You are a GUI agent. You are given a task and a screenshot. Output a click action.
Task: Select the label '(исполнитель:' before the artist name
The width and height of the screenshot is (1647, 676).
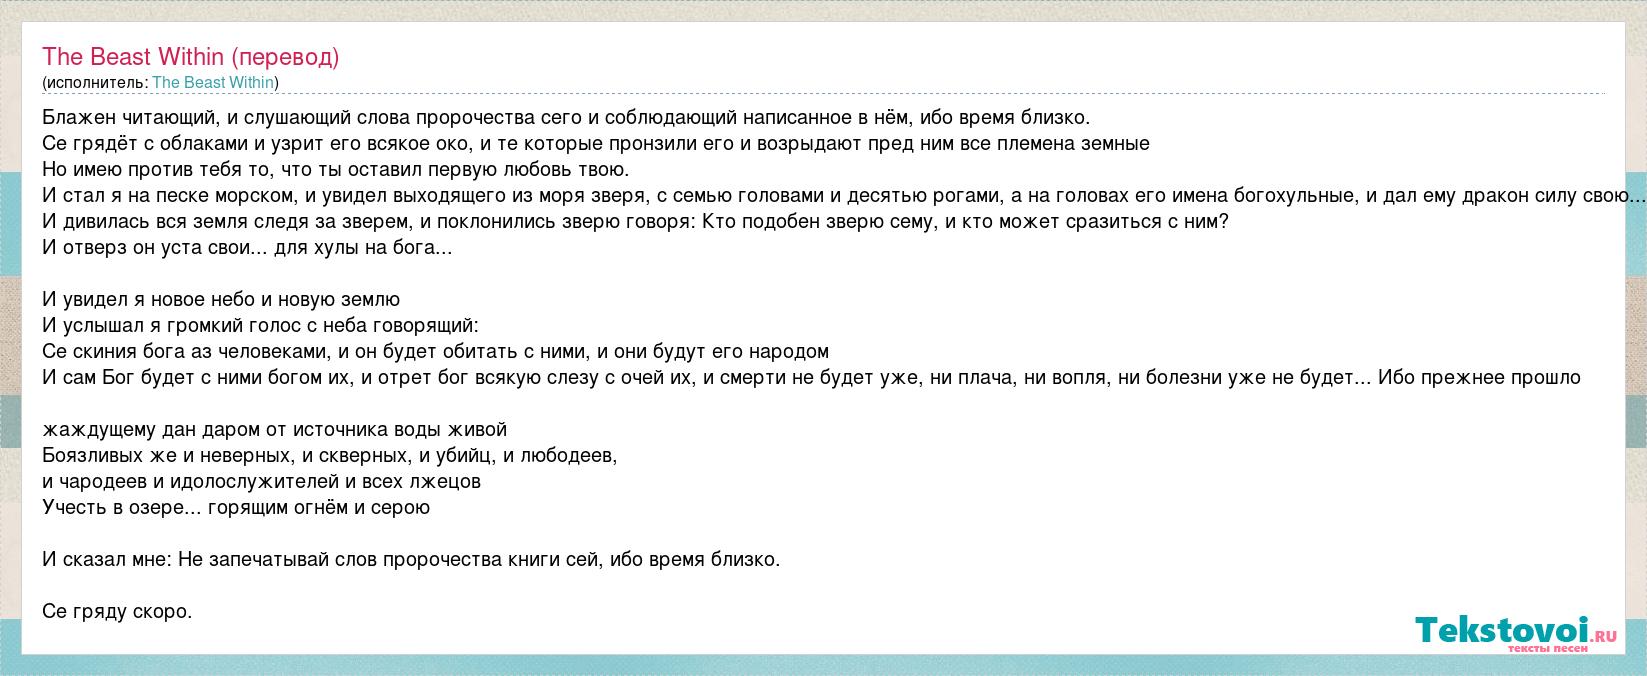pyautogui.click(x=96, y=82)
